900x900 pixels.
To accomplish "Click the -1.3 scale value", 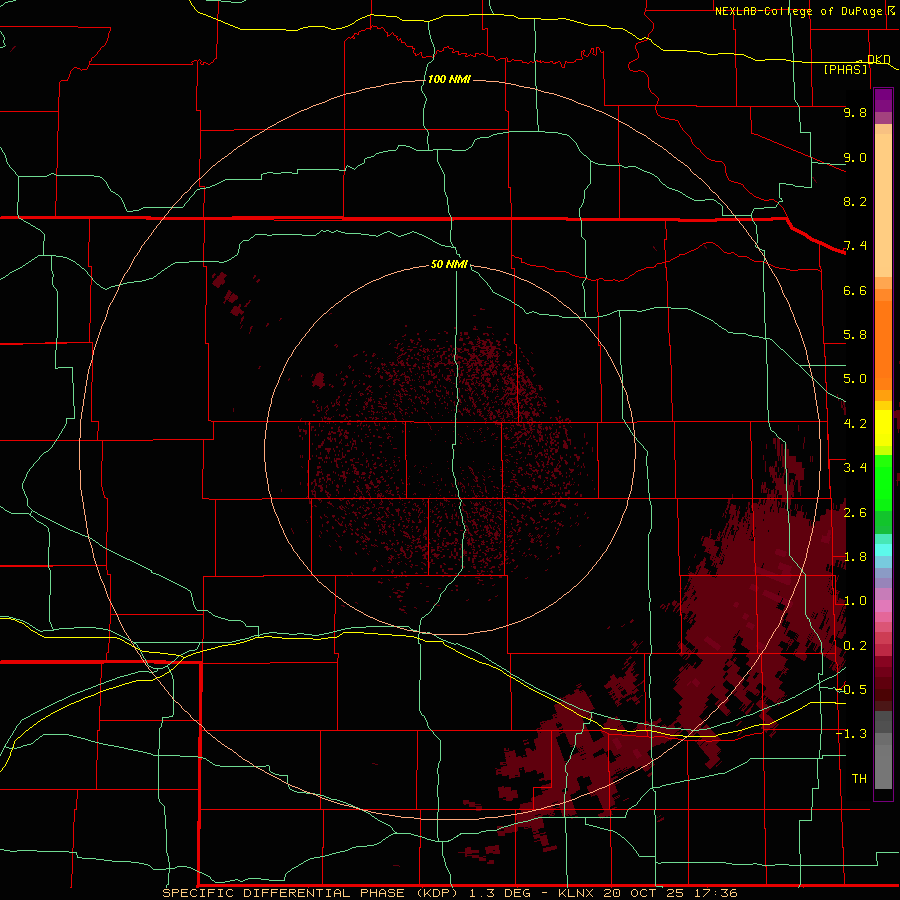I will (851, 734).
